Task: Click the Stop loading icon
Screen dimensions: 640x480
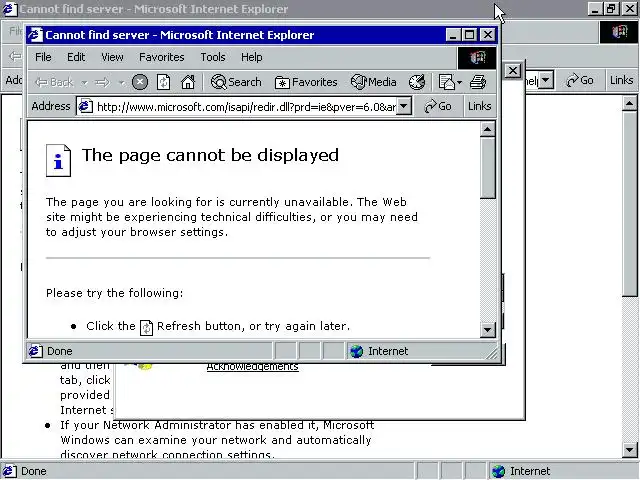Action: click(140, 82)
